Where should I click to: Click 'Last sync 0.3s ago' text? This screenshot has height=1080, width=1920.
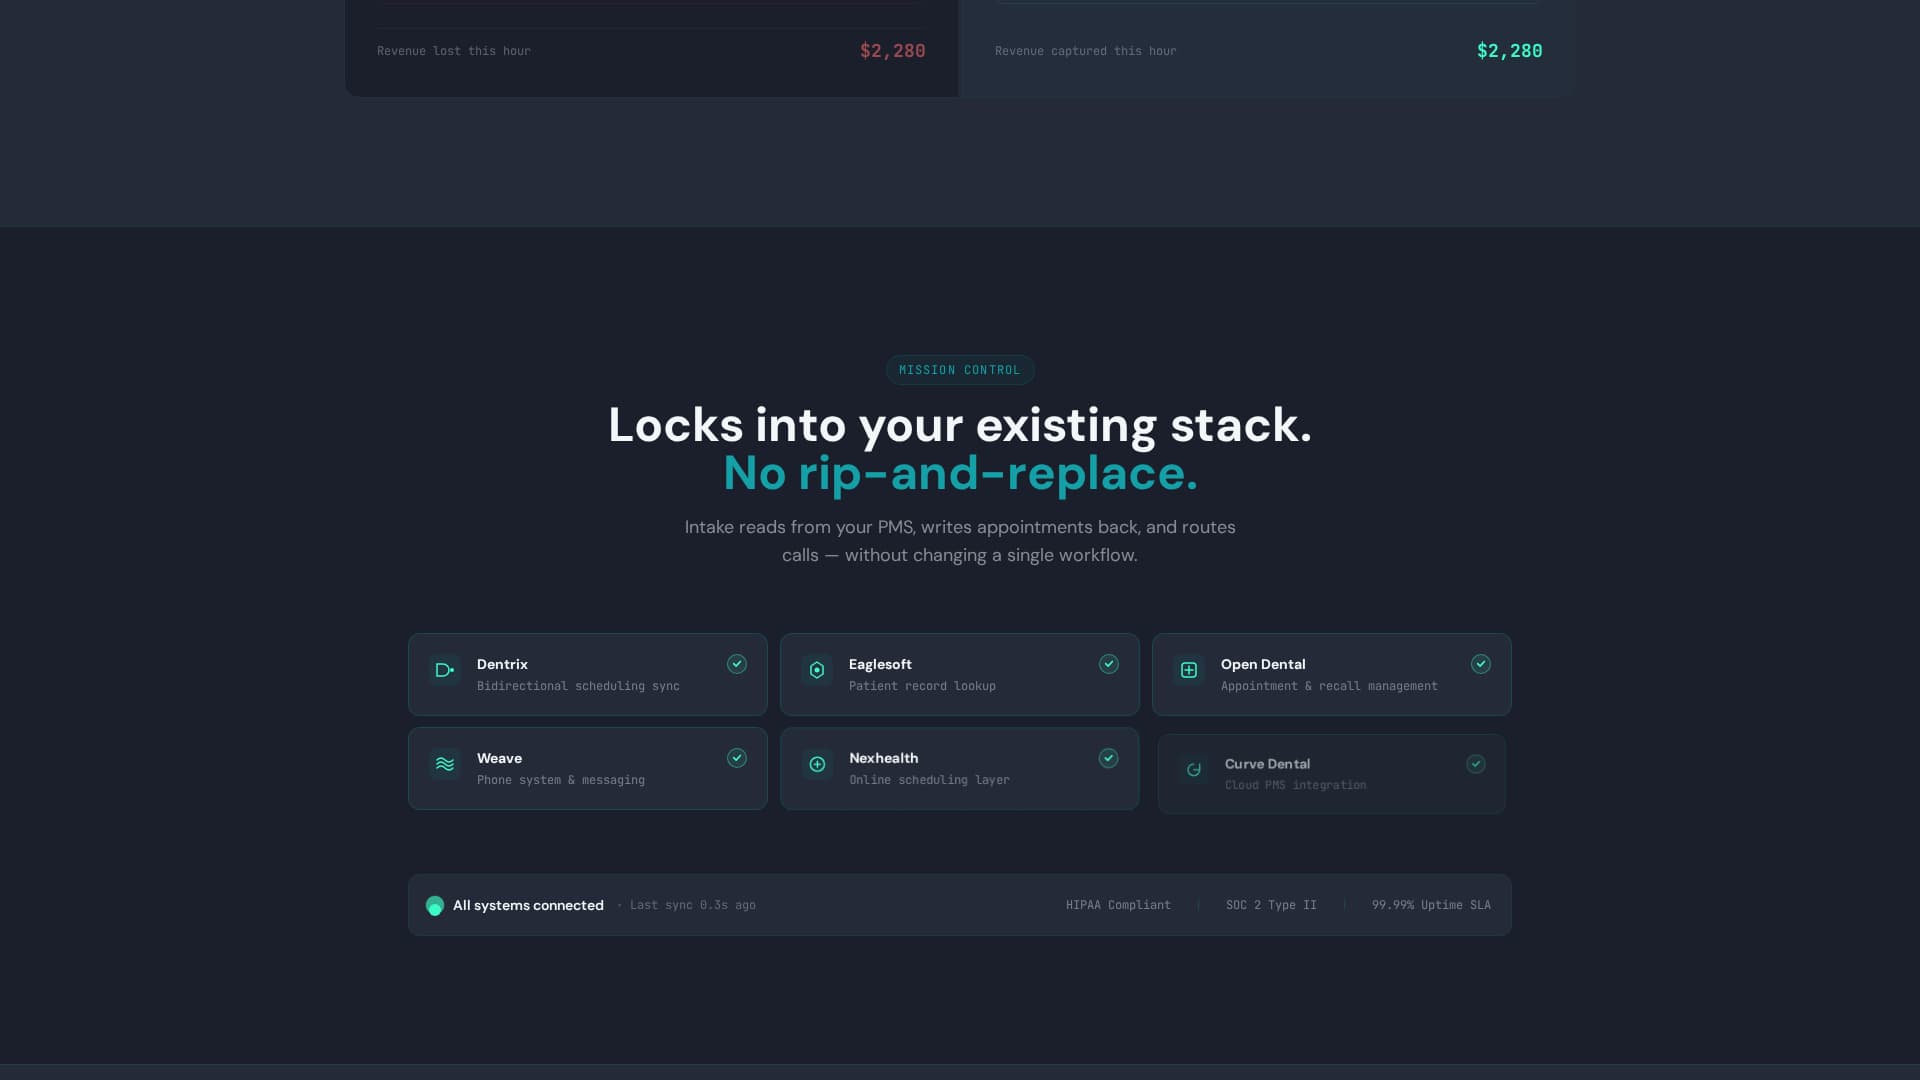click(x=693, y=905)
